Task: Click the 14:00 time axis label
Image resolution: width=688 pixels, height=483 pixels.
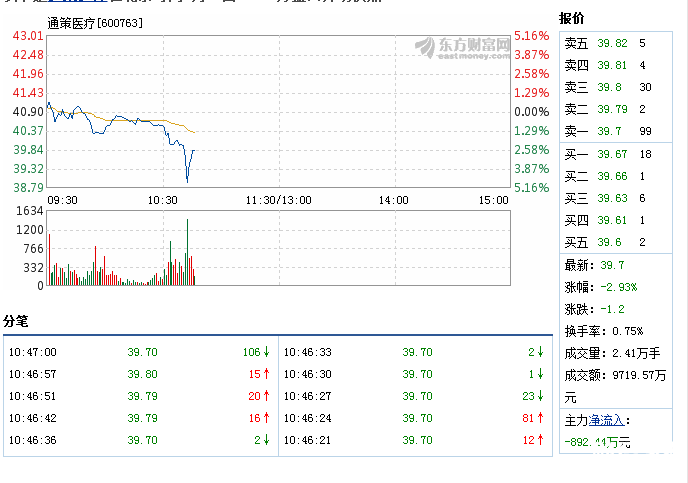Action: click(x=394, y=200)
